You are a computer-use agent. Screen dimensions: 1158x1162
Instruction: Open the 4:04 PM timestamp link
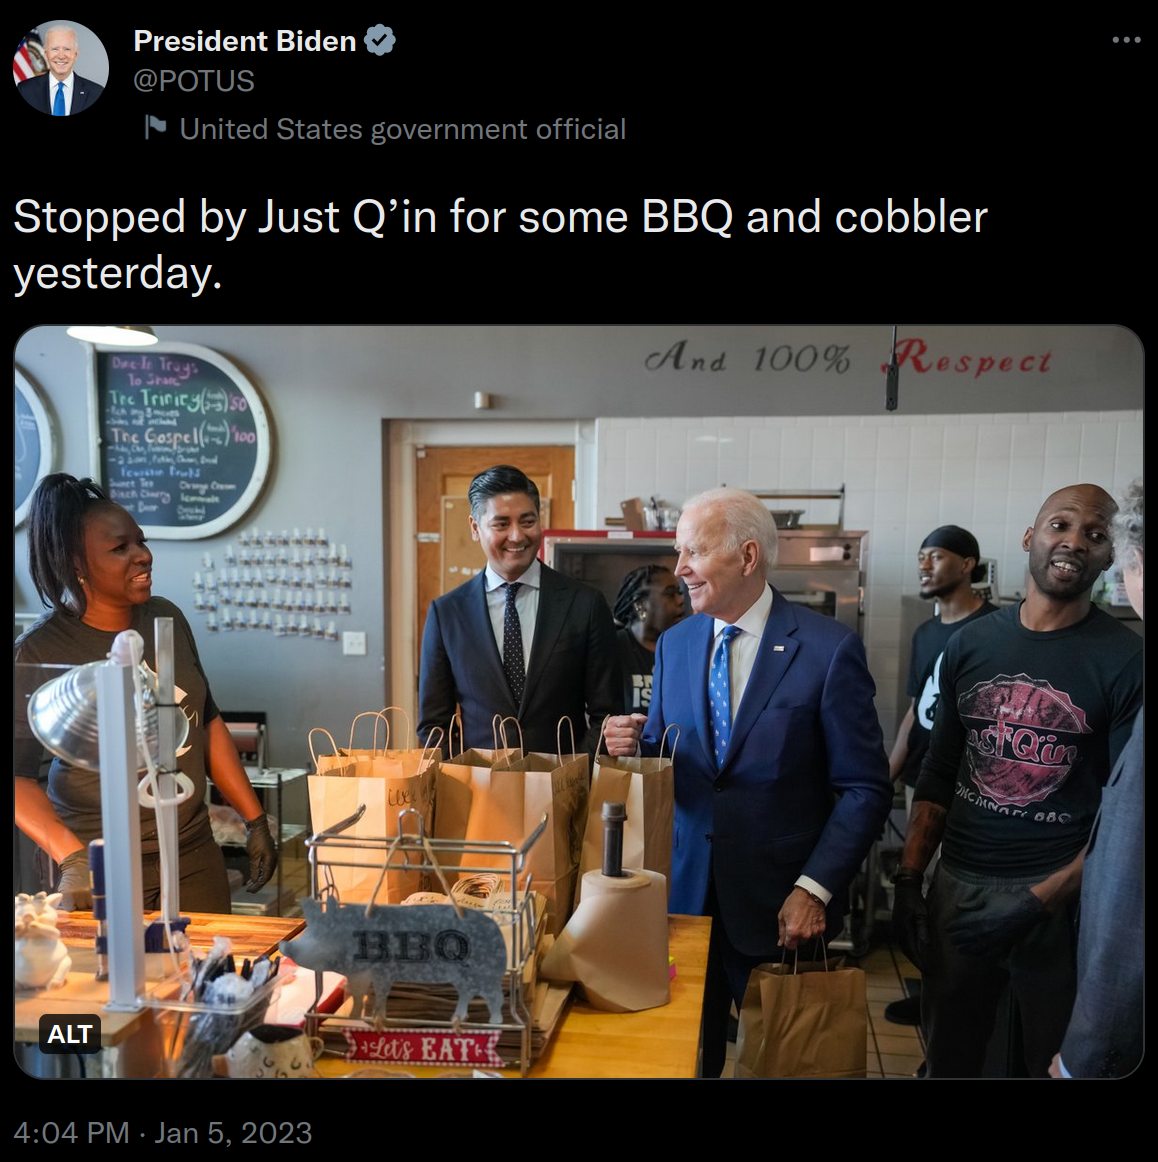pos(71,1132)
